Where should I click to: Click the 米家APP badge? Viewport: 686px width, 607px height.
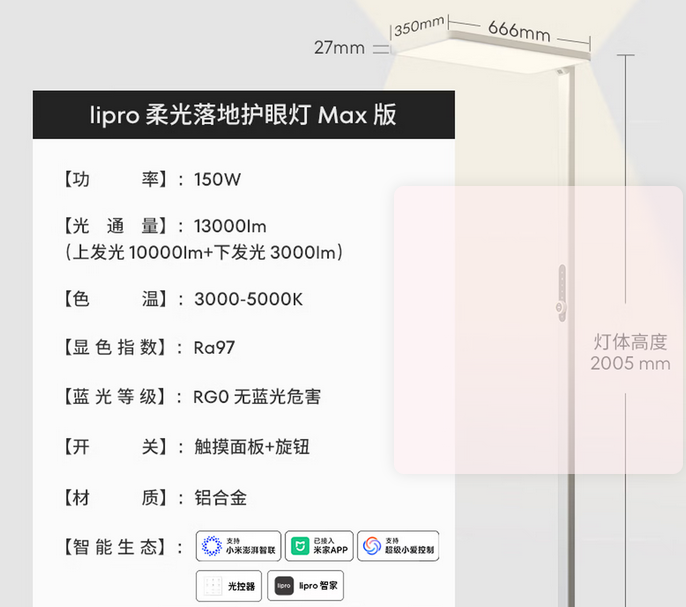tap(319, 546)
